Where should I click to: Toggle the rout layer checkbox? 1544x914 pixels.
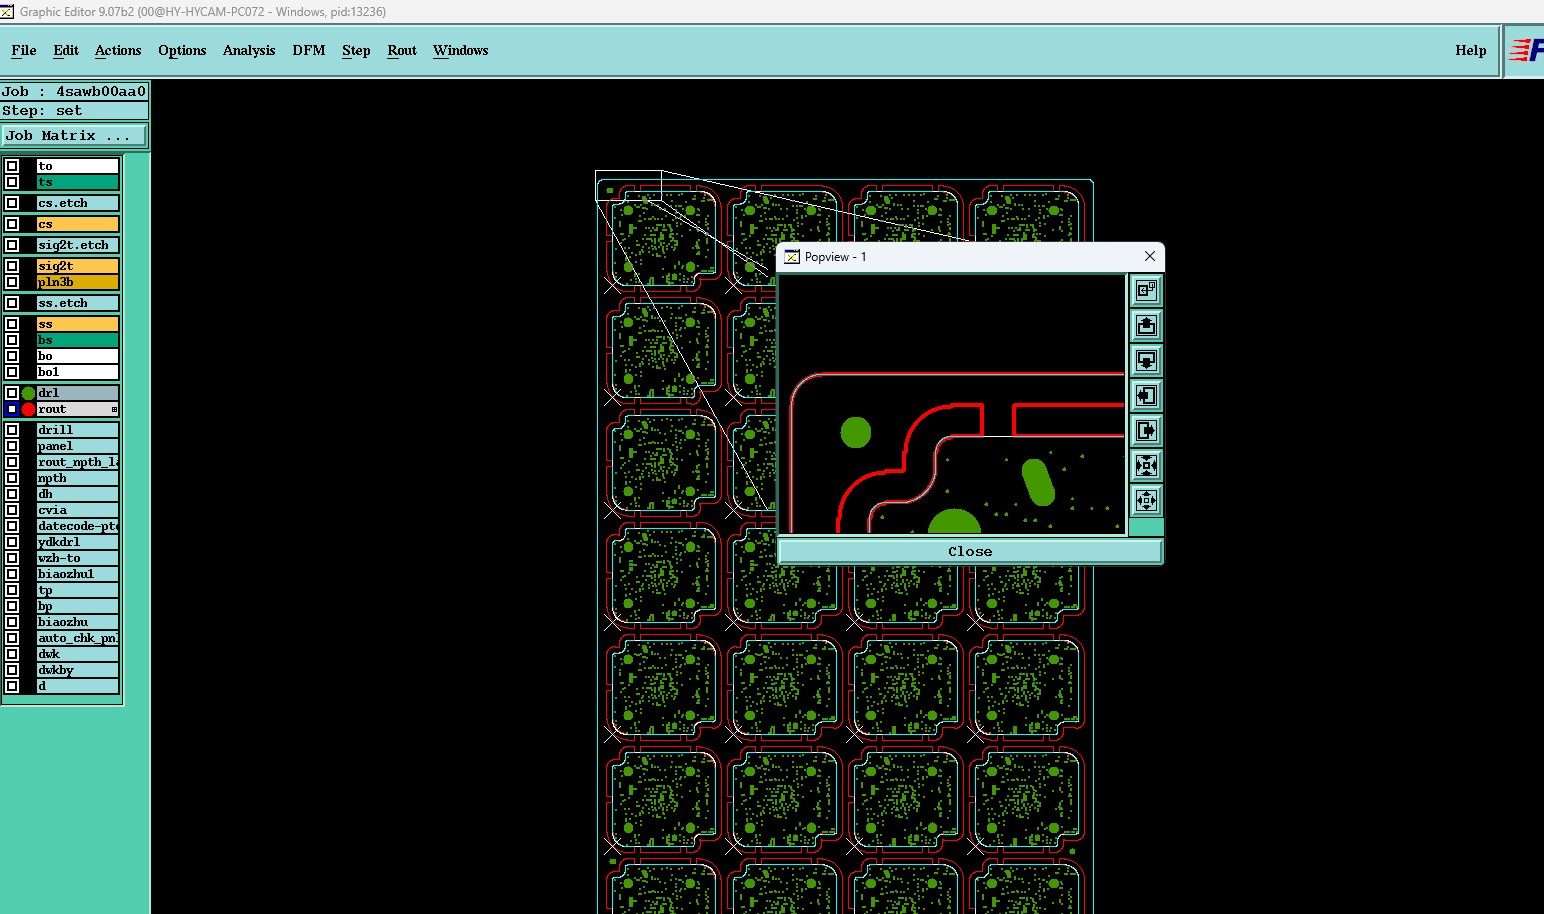[x=12, y=409]
